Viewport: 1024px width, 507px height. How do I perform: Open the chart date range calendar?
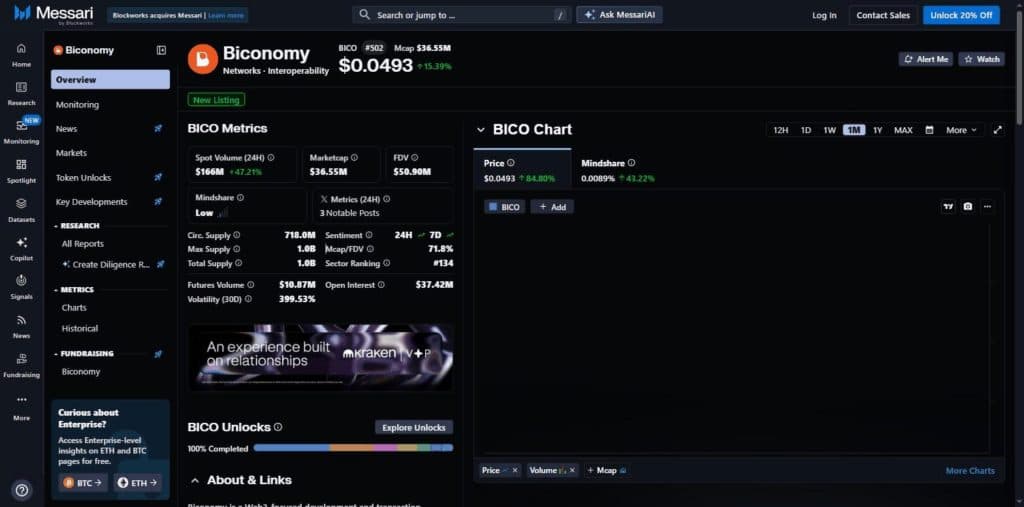(x=929, y=130)
